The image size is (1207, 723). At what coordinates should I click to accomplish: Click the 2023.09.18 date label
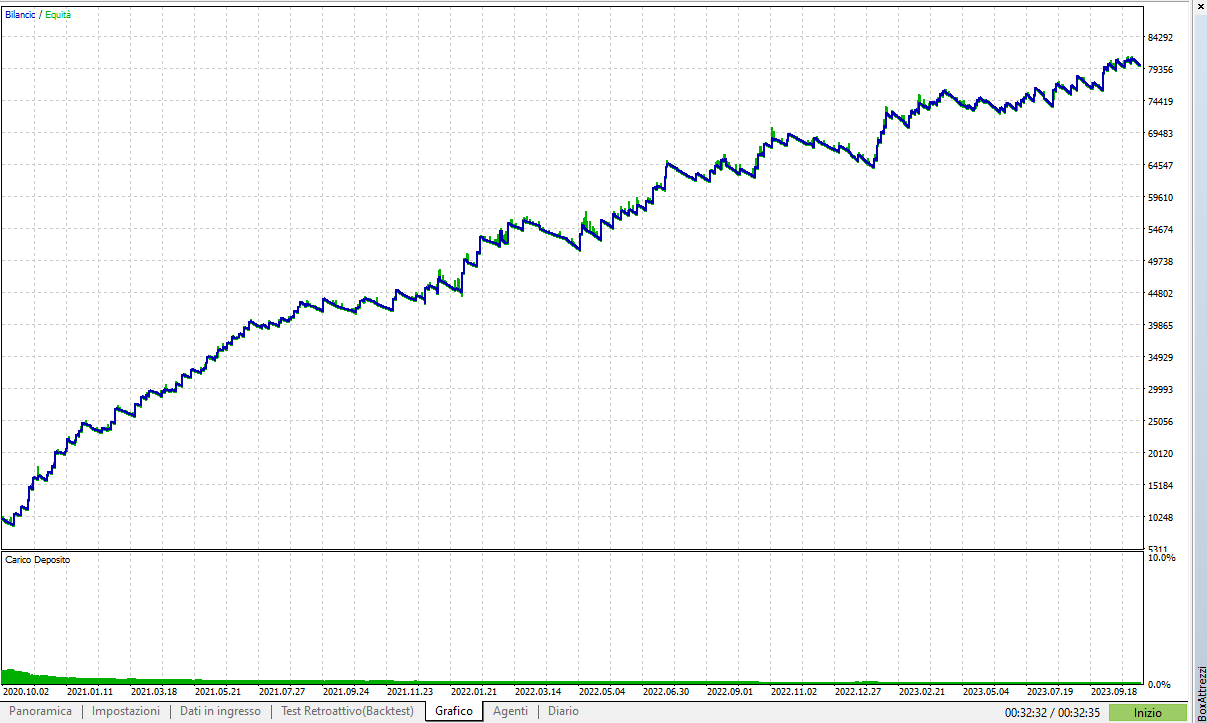click(x=1114, y=691)
